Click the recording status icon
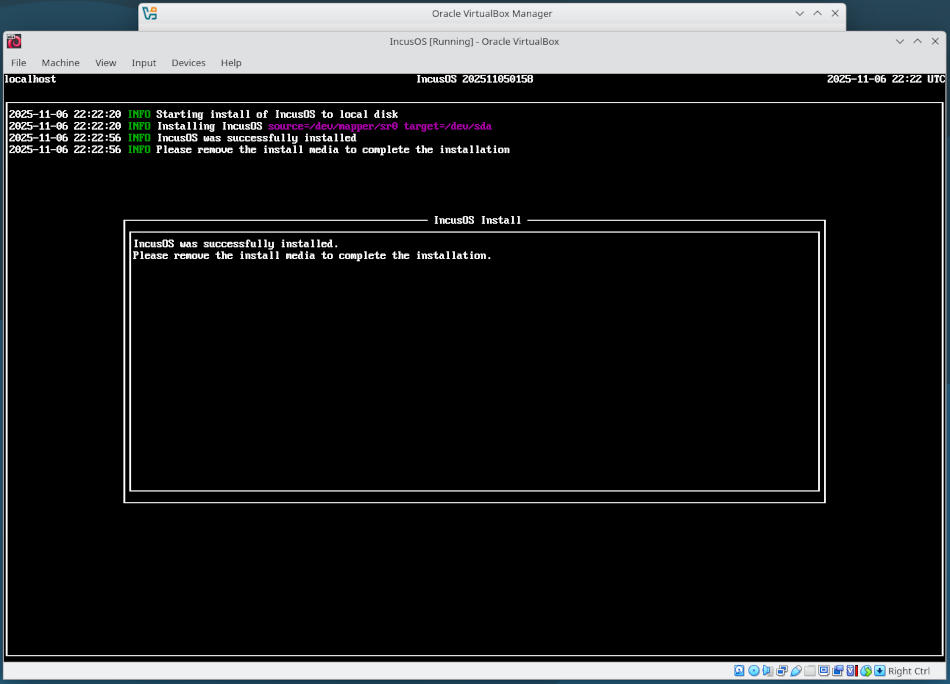The height and width of the screenshot is (684, 950). tap(838, 670)
